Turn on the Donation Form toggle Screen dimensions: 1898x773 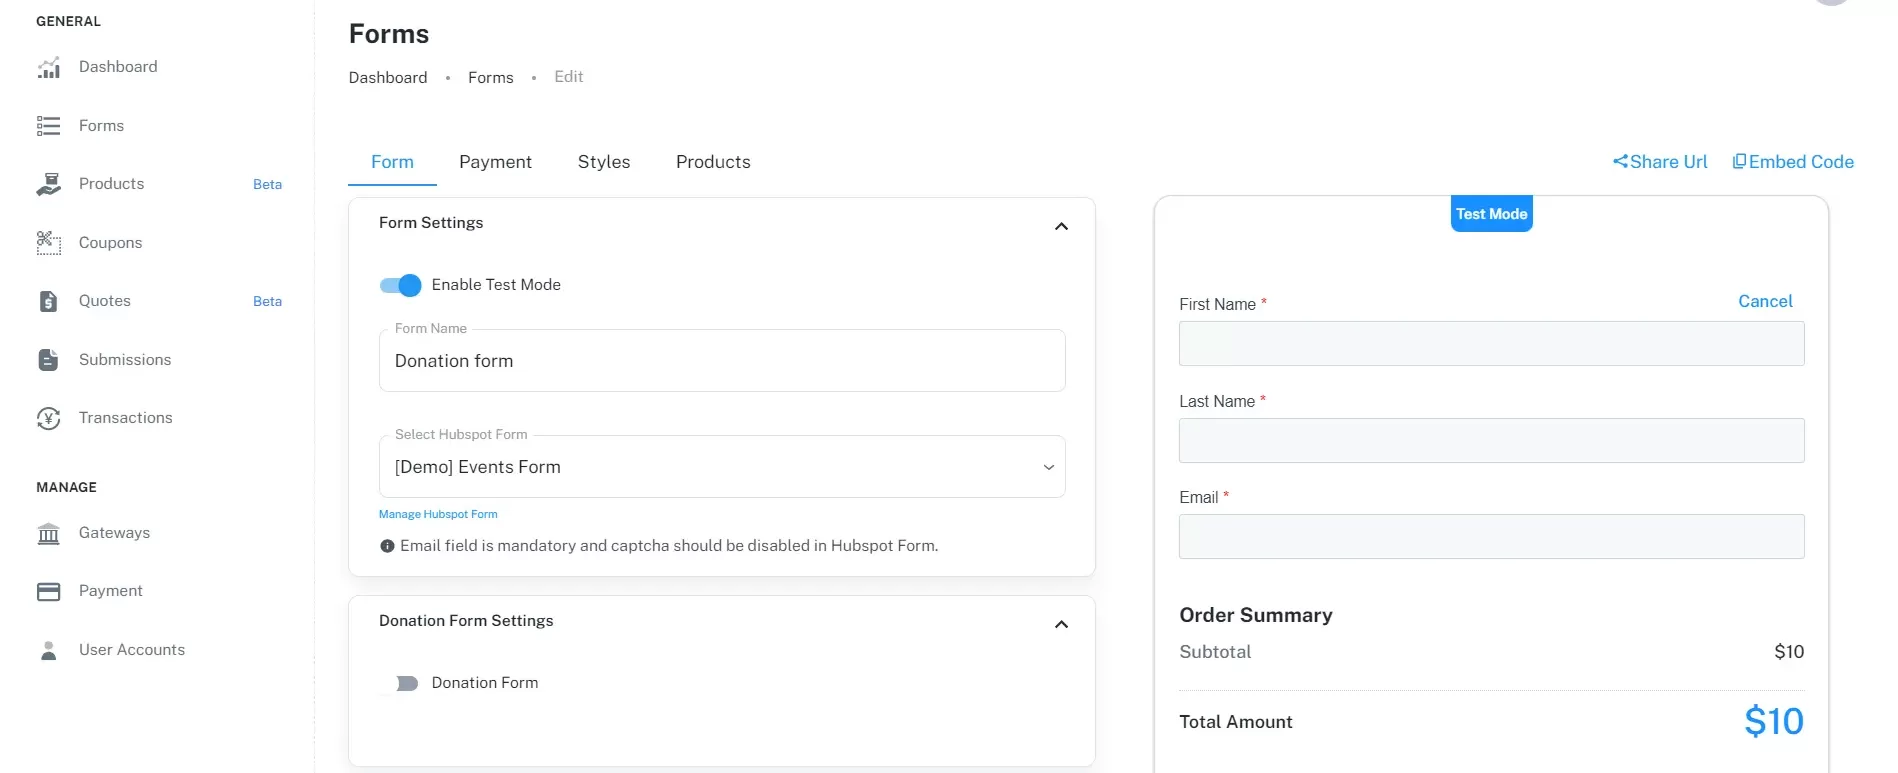[x=401, y=684]
